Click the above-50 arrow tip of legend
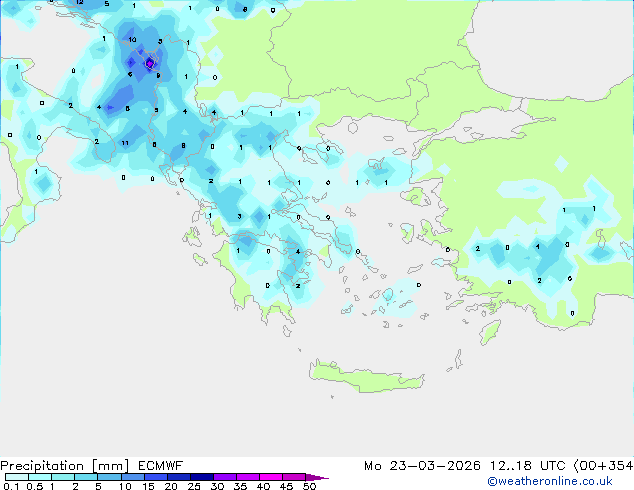Viewport: 634px width, 490px height. pyautogui.click(x=317, y=477)
